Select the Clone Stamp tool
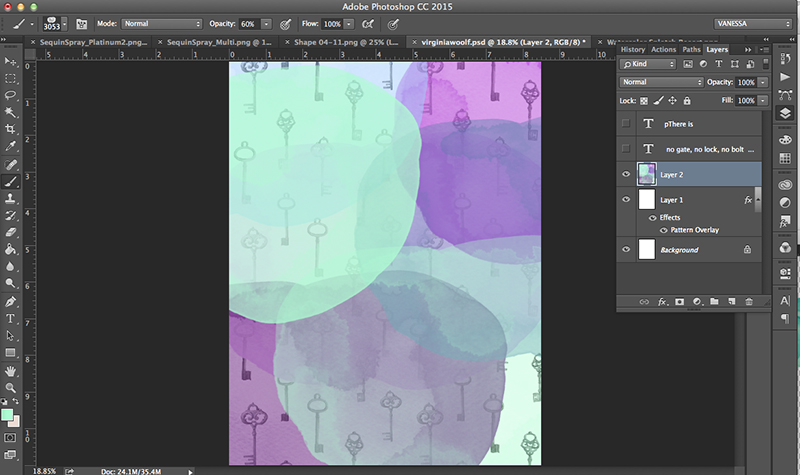 [10, 198]
